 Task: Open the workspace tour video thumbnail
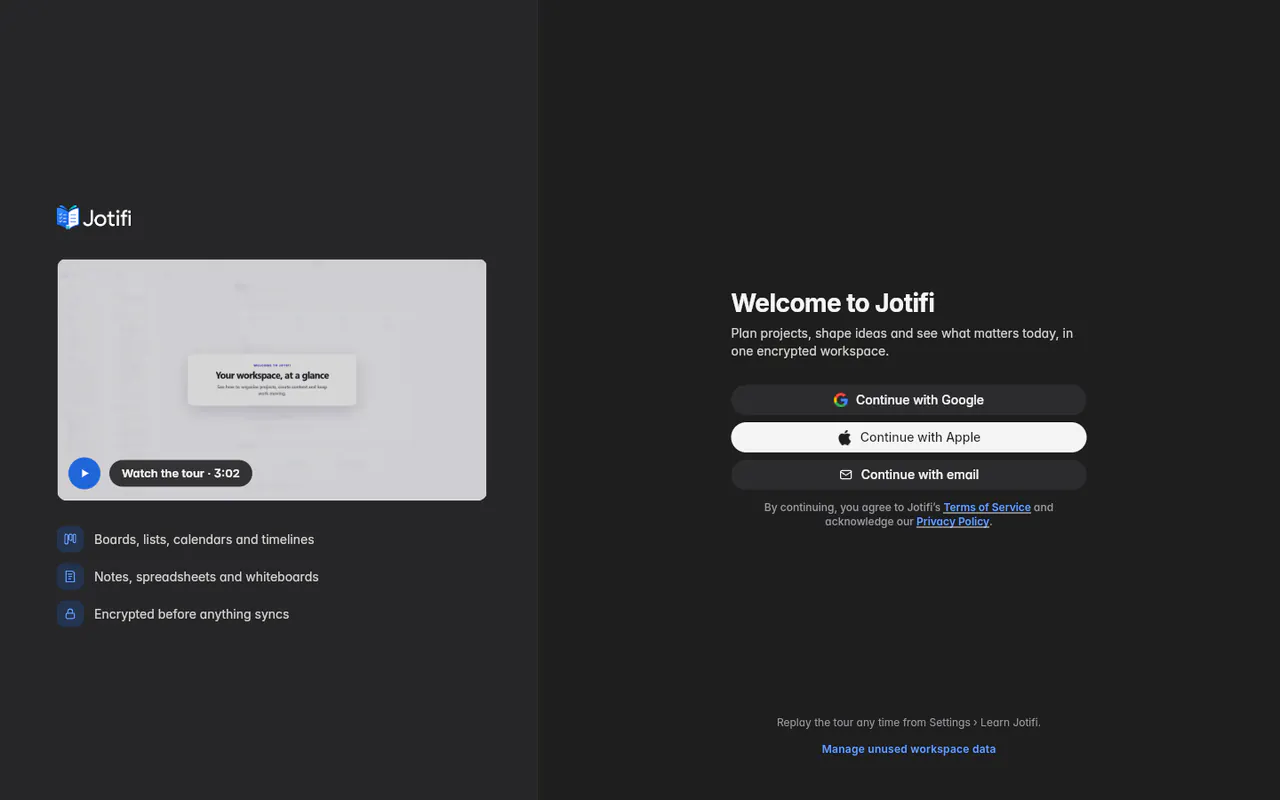pyautogui.click(x=272, y=380)
